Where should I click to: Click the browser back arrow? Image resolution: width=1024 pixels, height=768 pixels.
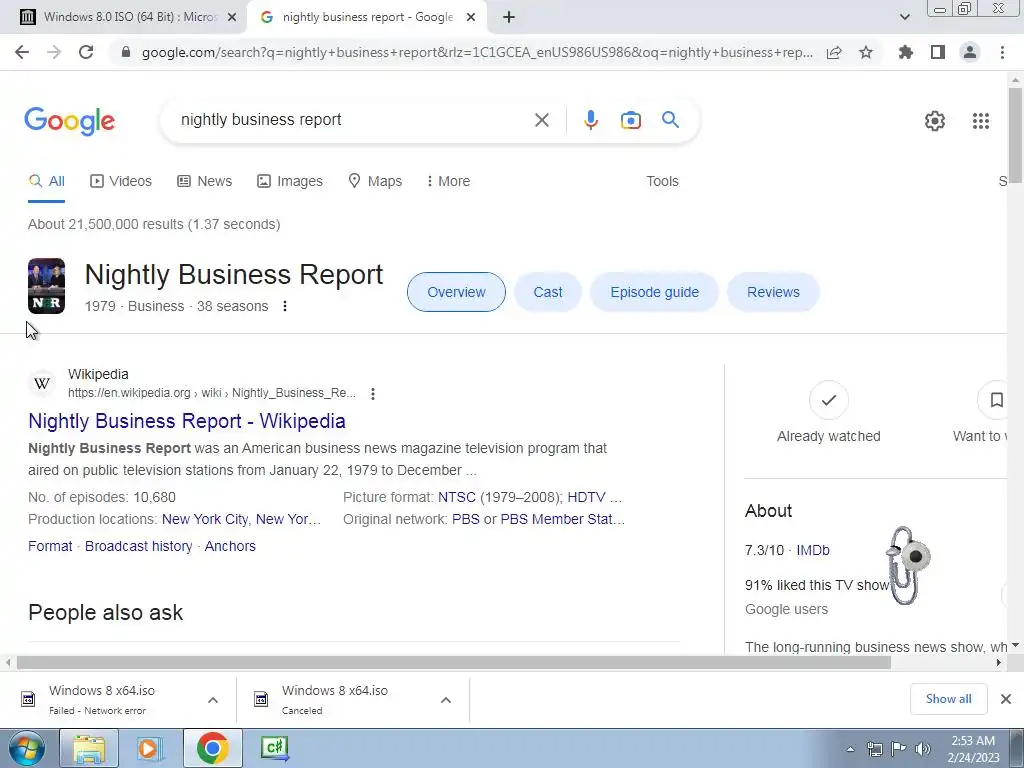pyautogui.click(x=22, y=52)
